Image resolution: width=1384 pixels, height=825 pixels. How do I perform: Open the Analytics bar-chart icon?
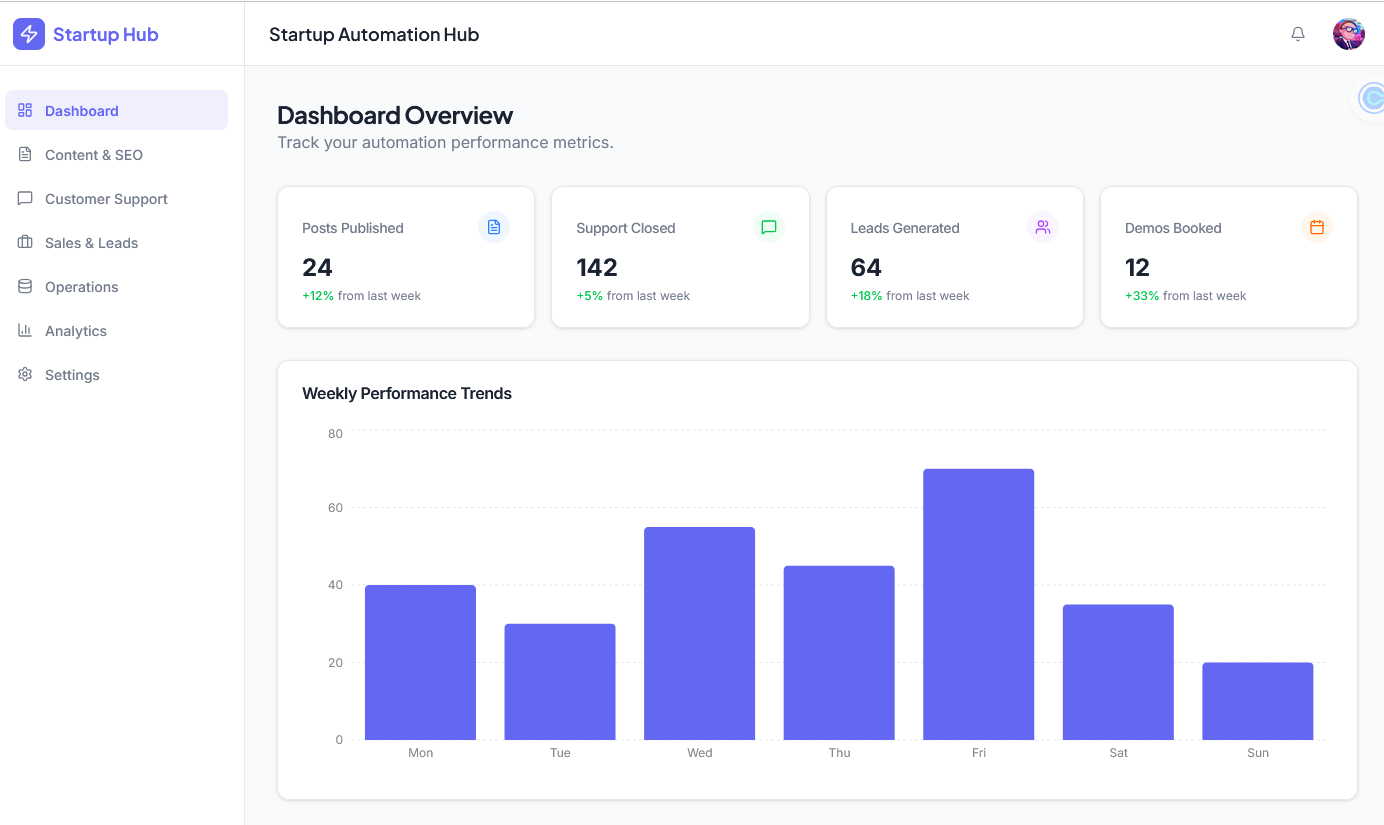tap(24, 330)
